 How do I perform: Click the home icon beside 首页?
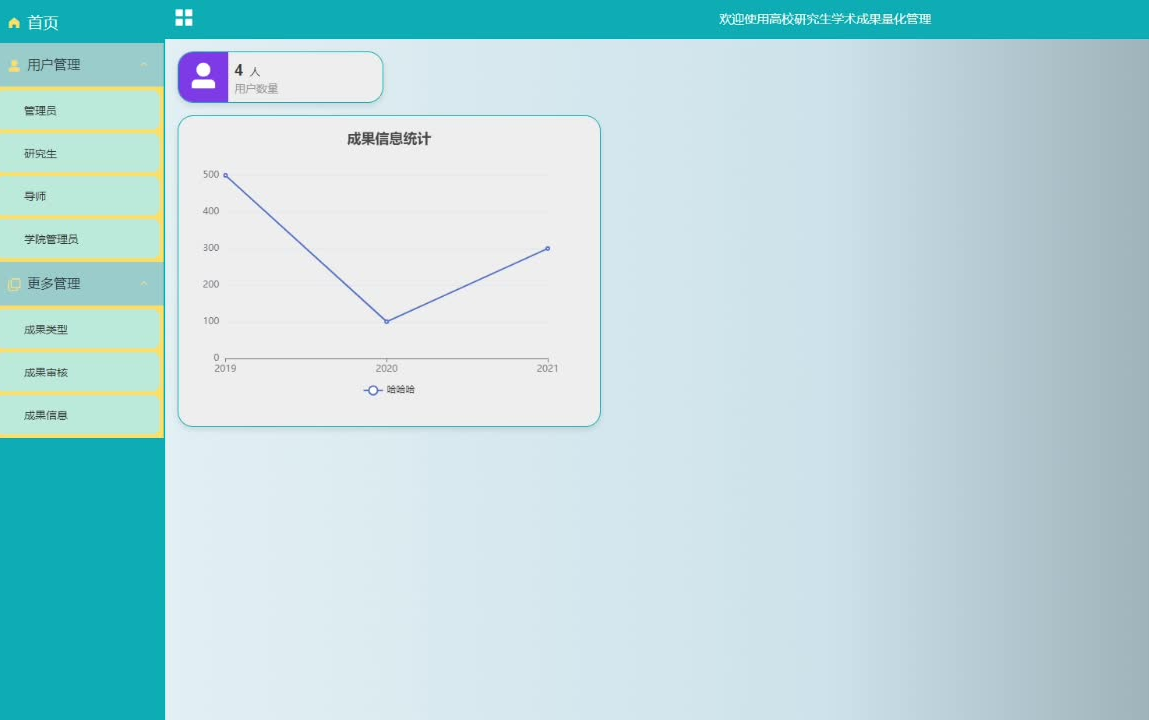click(13, 22)
